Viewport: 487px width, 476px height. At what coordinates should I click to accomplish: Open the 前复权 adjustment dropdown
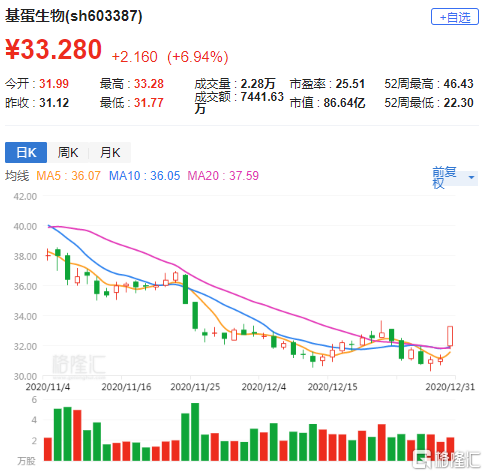pos(455,178)
